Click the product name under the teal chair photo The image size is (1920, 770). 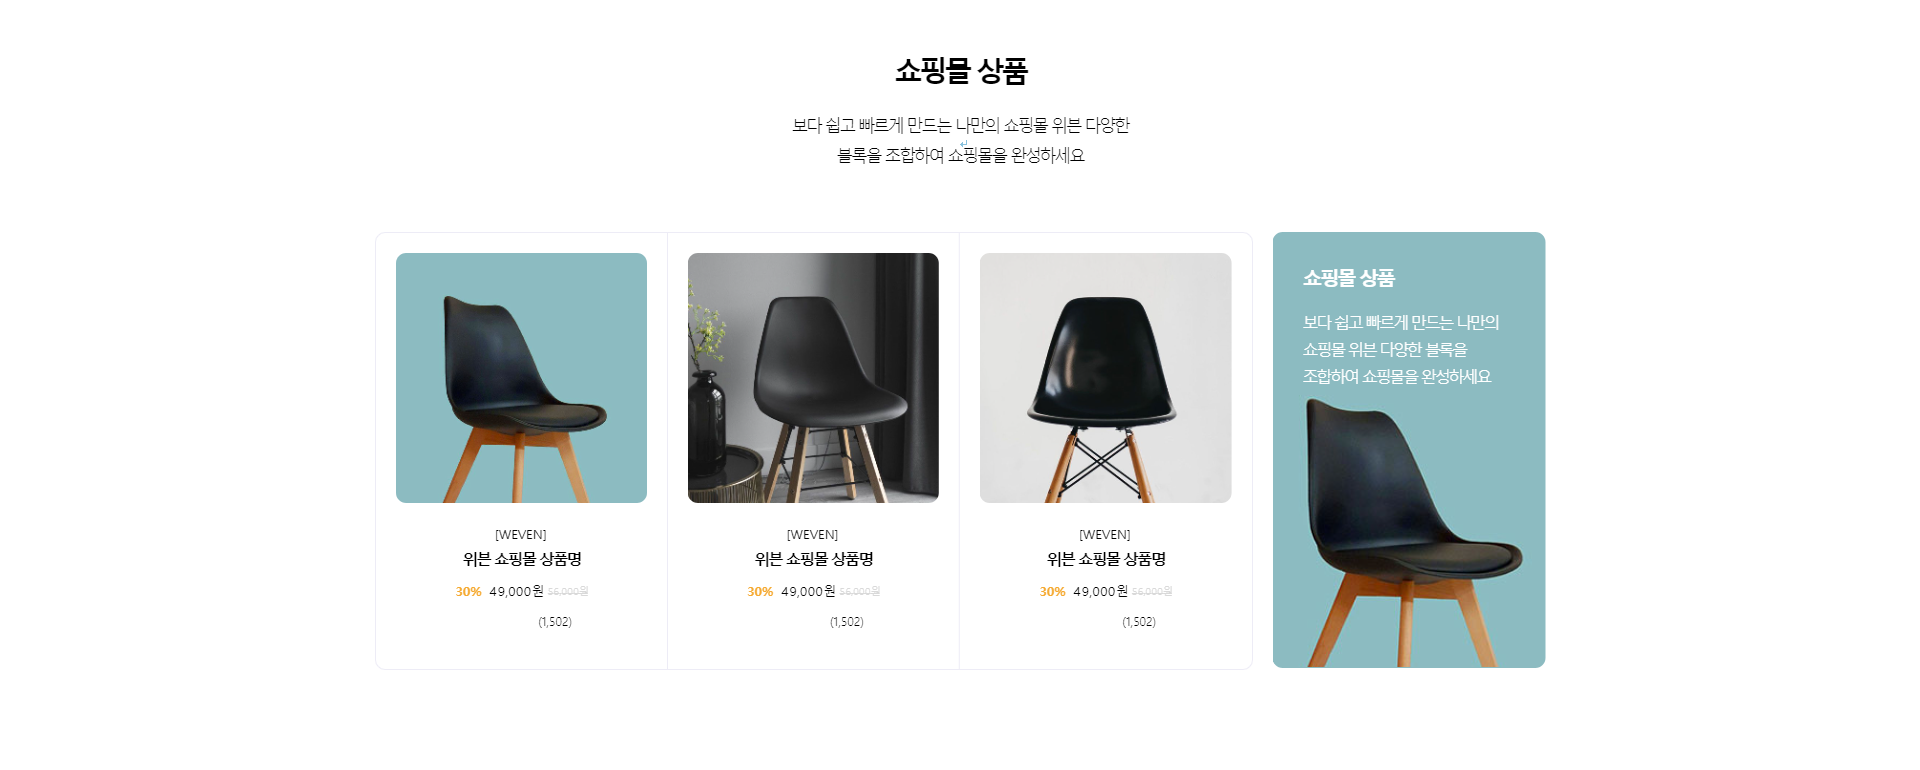(522, 559)
